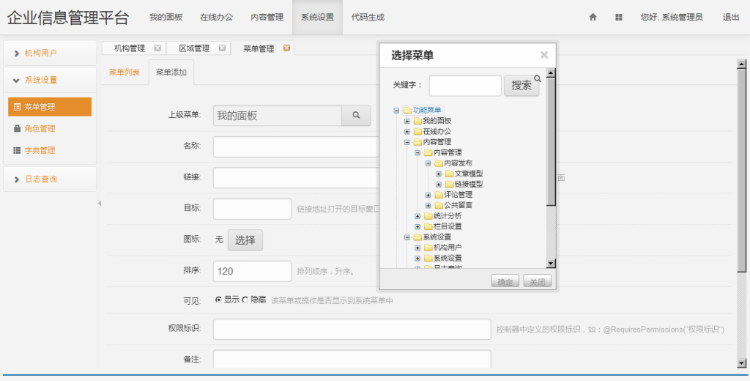The height and width of the screenshot is (381, 750).
Task: Open 内容管理 in the top navigation
Action: tap(267, 17)
